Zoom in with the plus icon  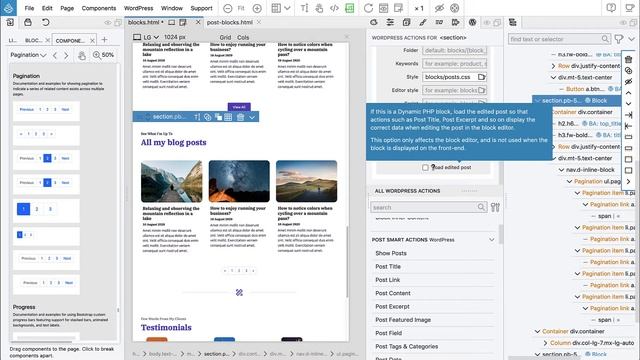click(x=257, y=8)
